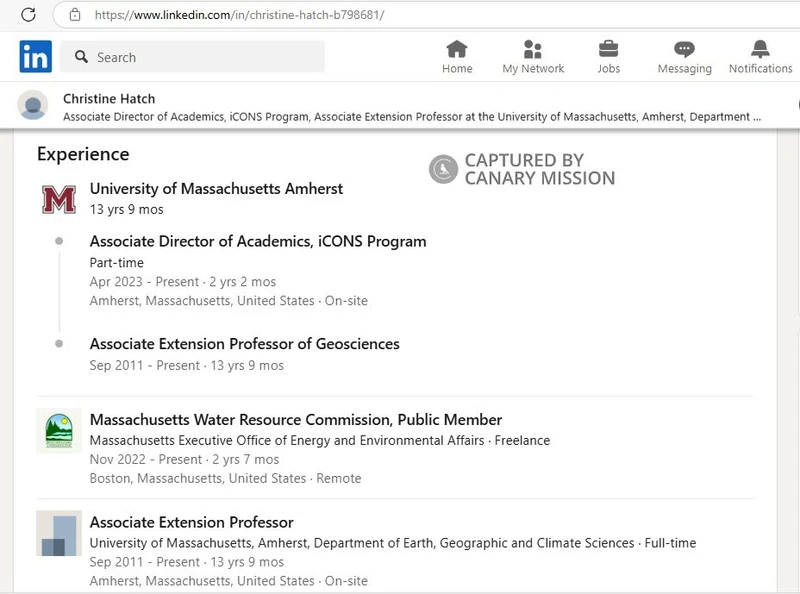Open the generic company placeholder logo
800x594 pixels.
[59, 533]
